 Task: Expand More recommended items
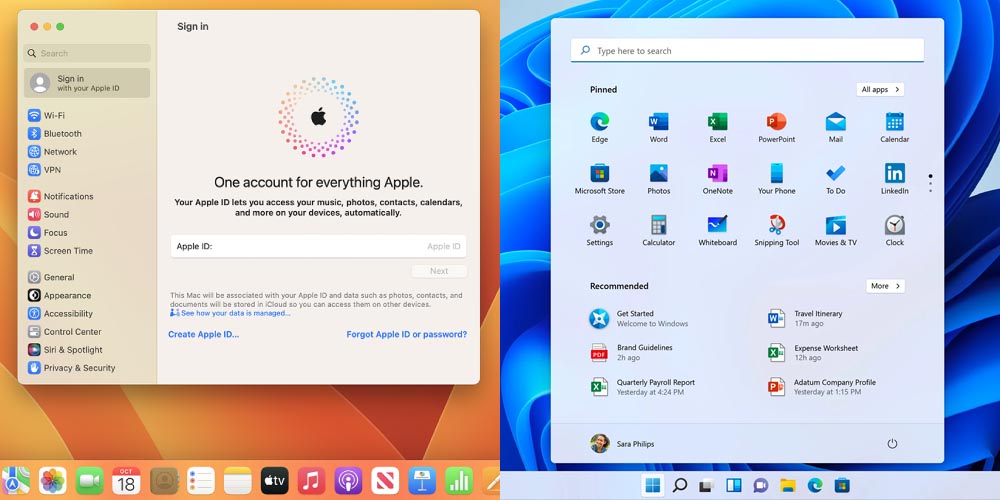pos(885,286)
